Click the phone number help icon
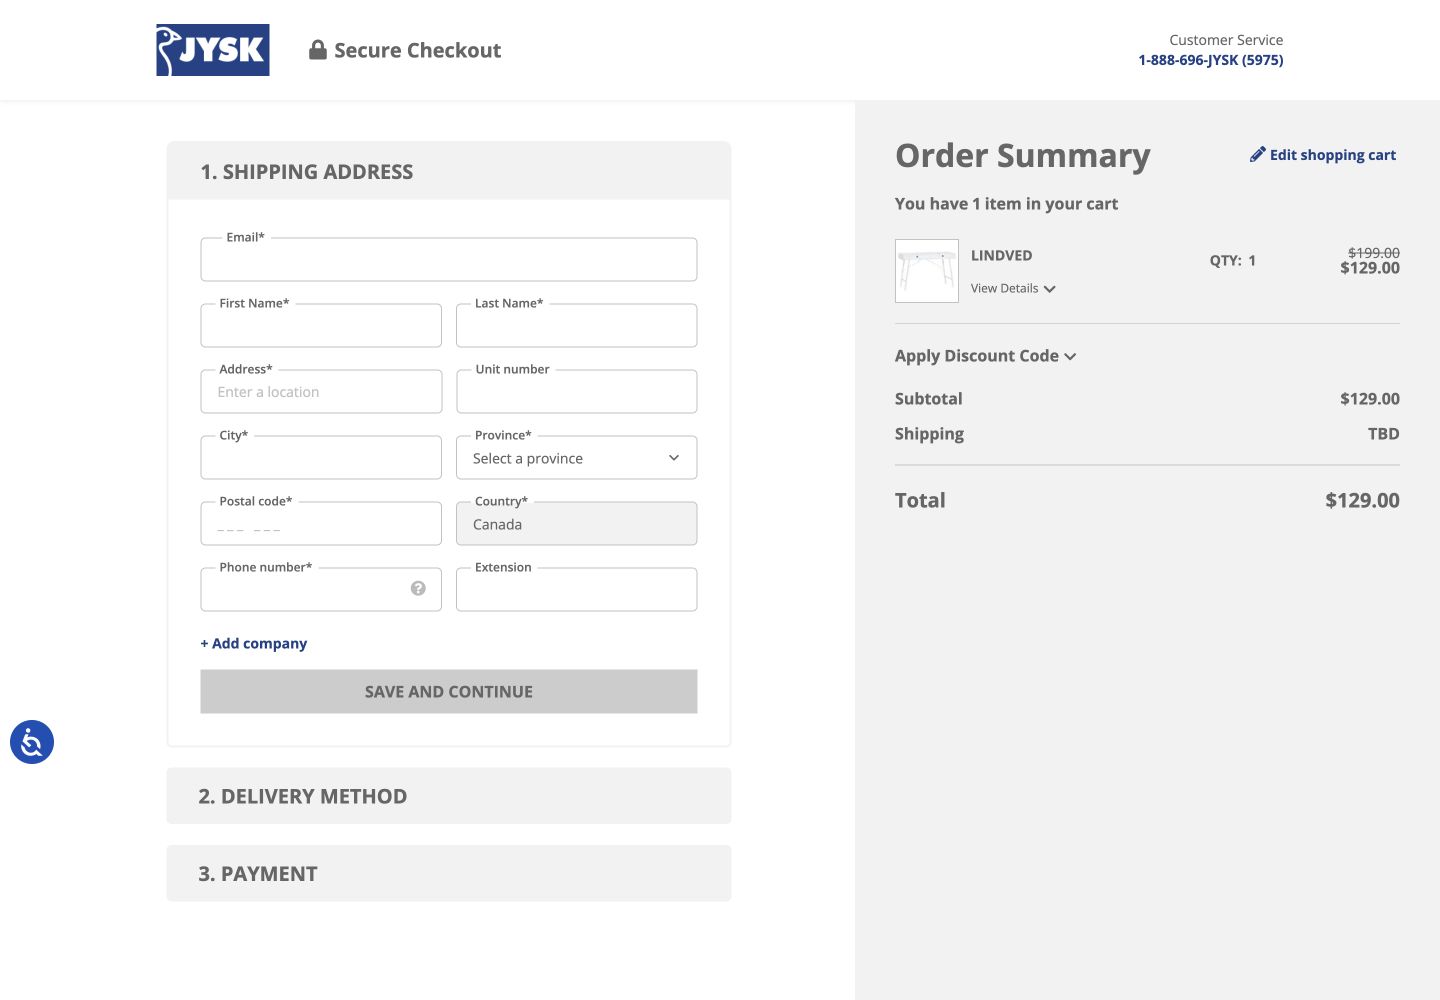Viewport: 1440px width, 1000px height. (x=418, y=589)
